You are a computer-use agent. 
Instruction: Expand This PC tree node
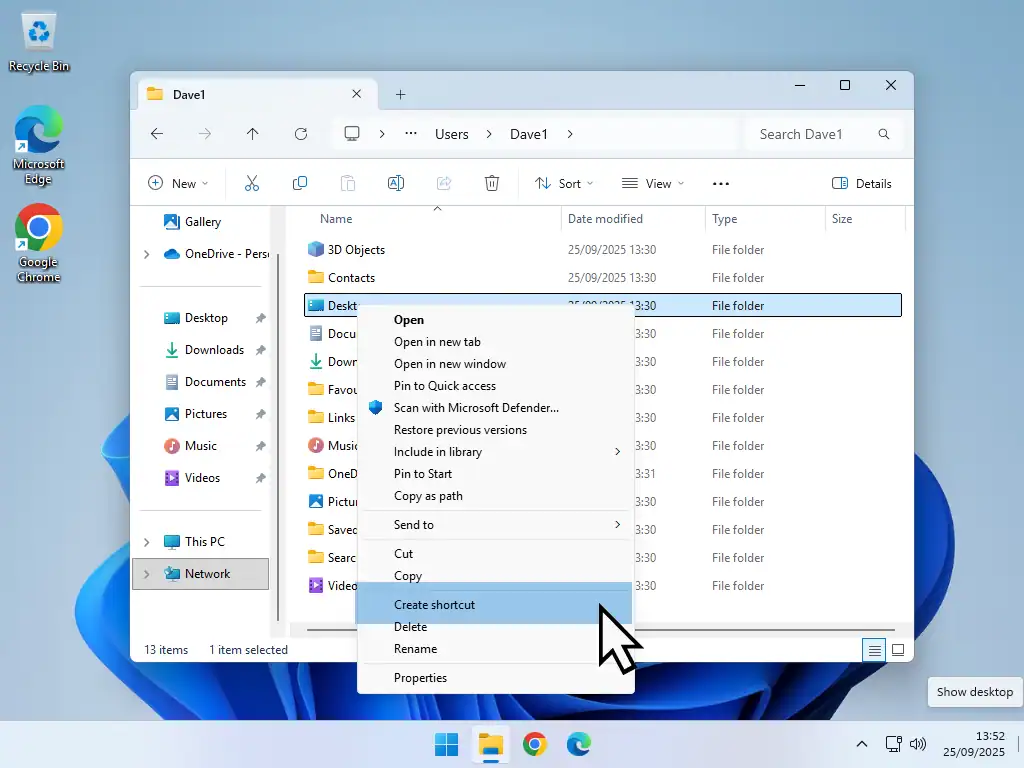click(x=146, y=542)
